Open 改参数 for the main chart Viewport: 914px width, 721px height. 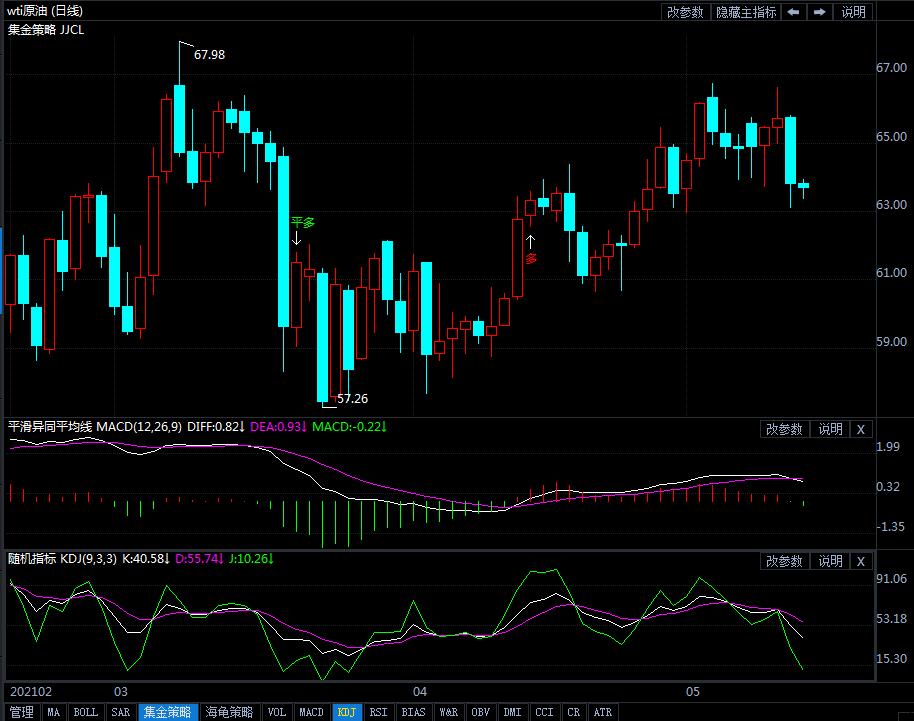[x=685, y=12]
